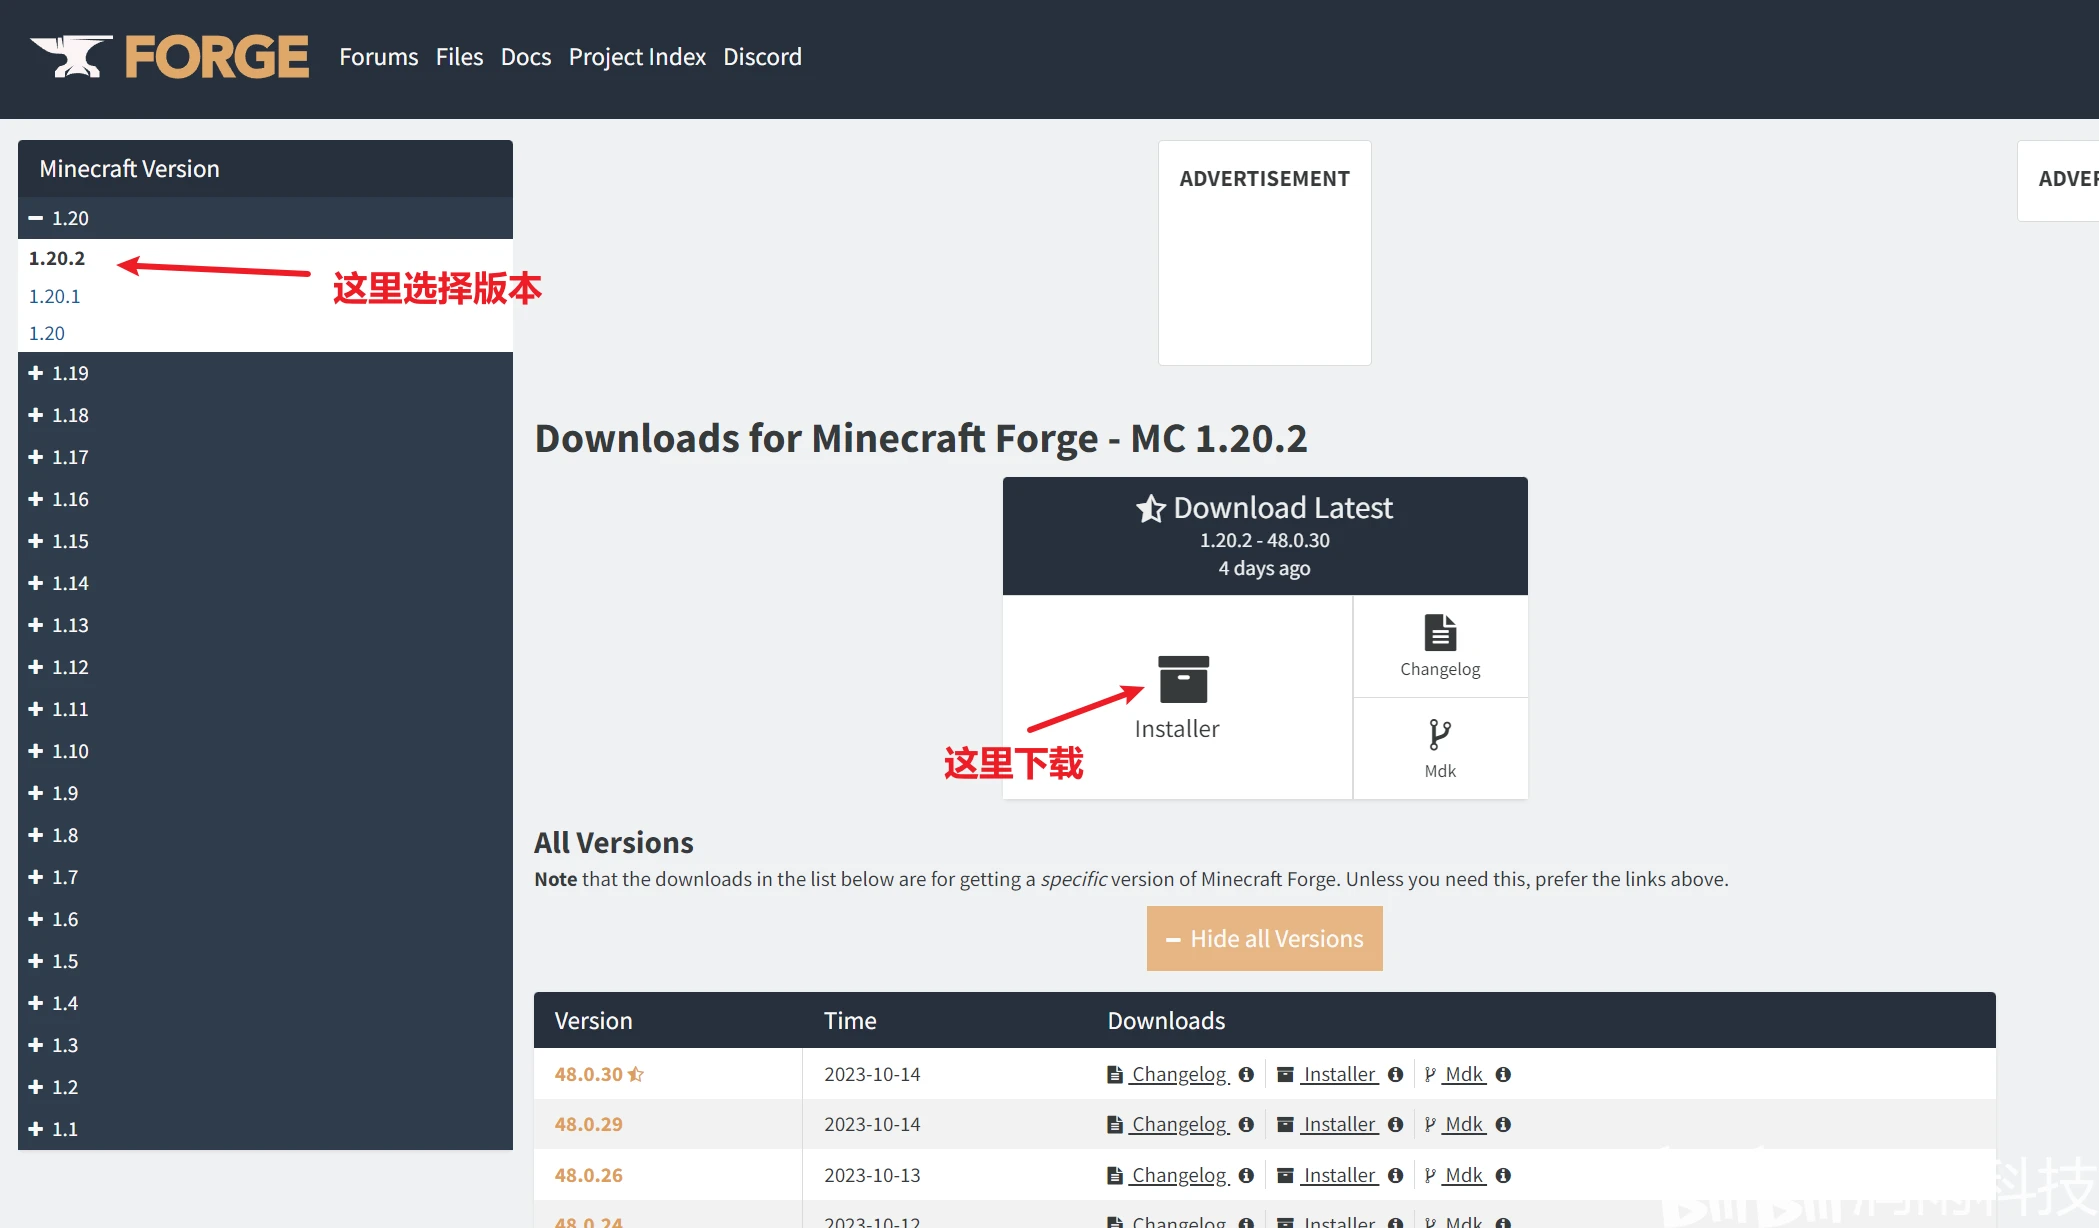Open the Discord nav link
Image resolution: width=2099 pixels, height=1228 pixels.
(762, 57)
